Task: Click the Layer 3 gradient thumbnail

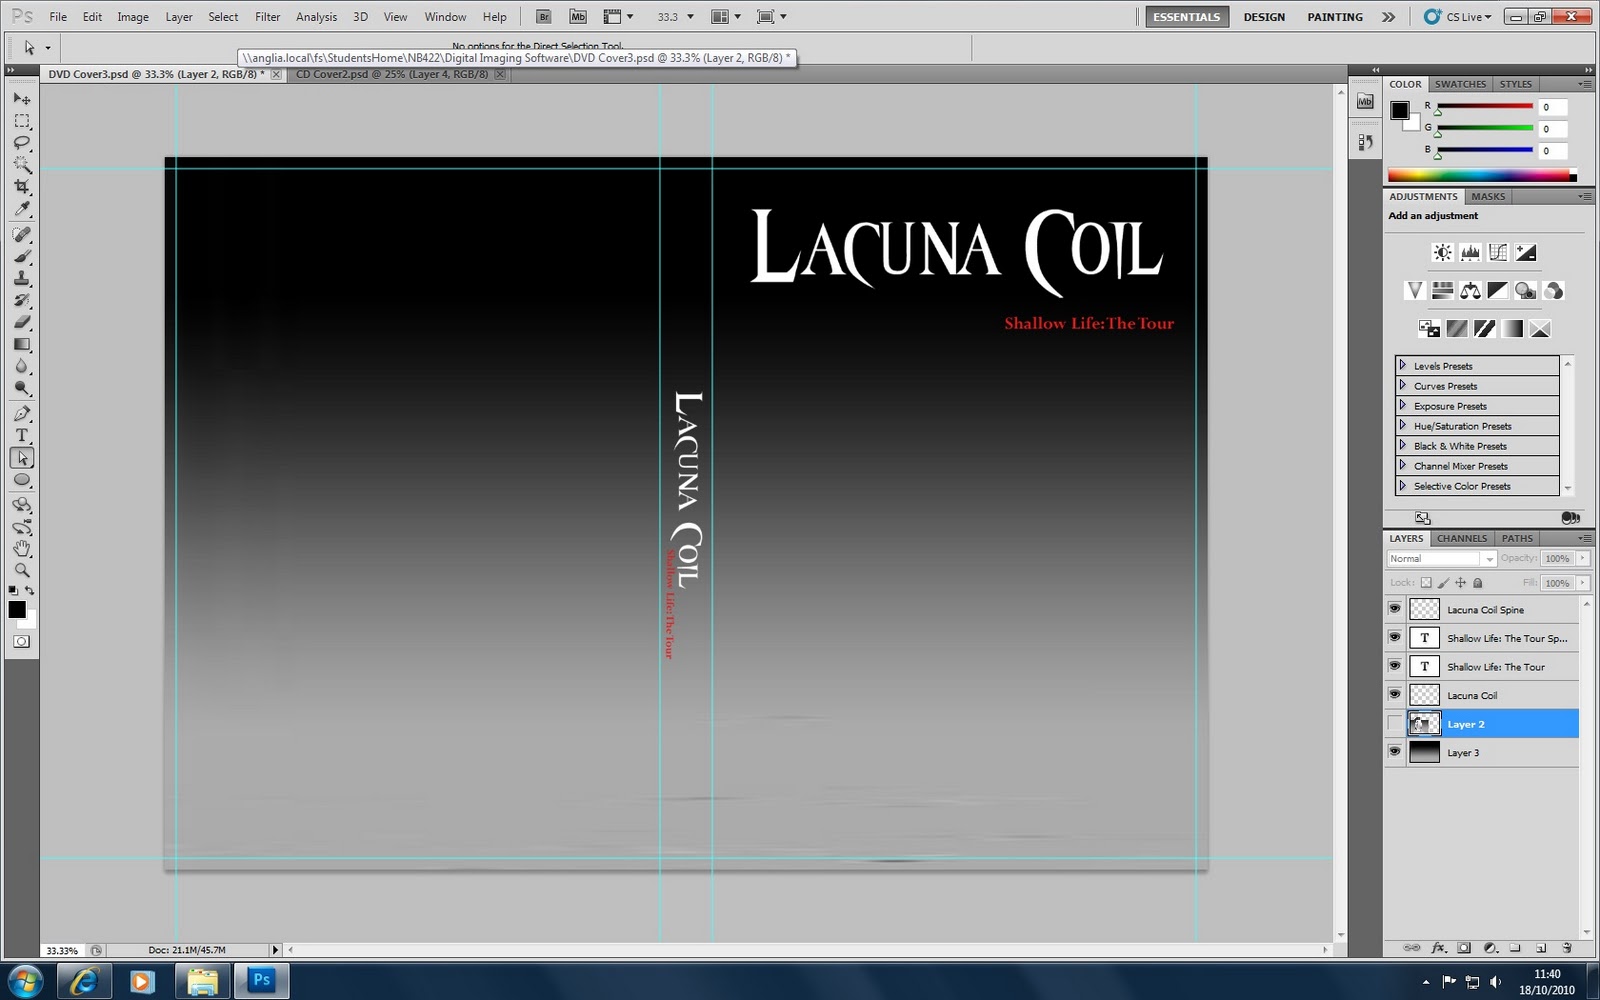Action: tap(1424, 752)
